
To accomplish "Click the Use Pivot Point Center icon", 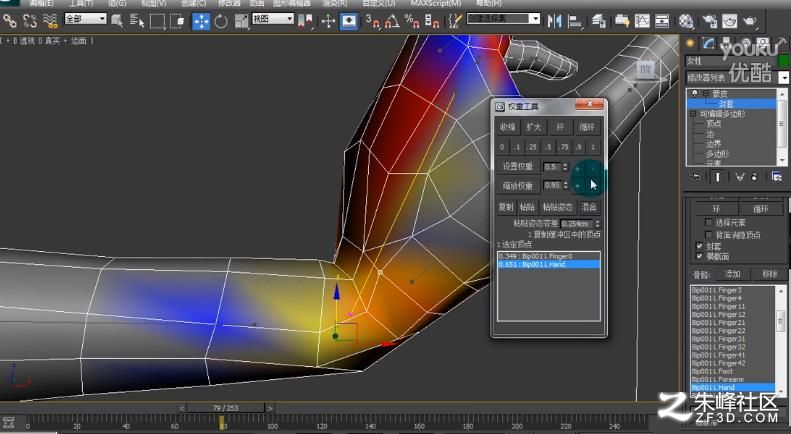I will (306, 21).
